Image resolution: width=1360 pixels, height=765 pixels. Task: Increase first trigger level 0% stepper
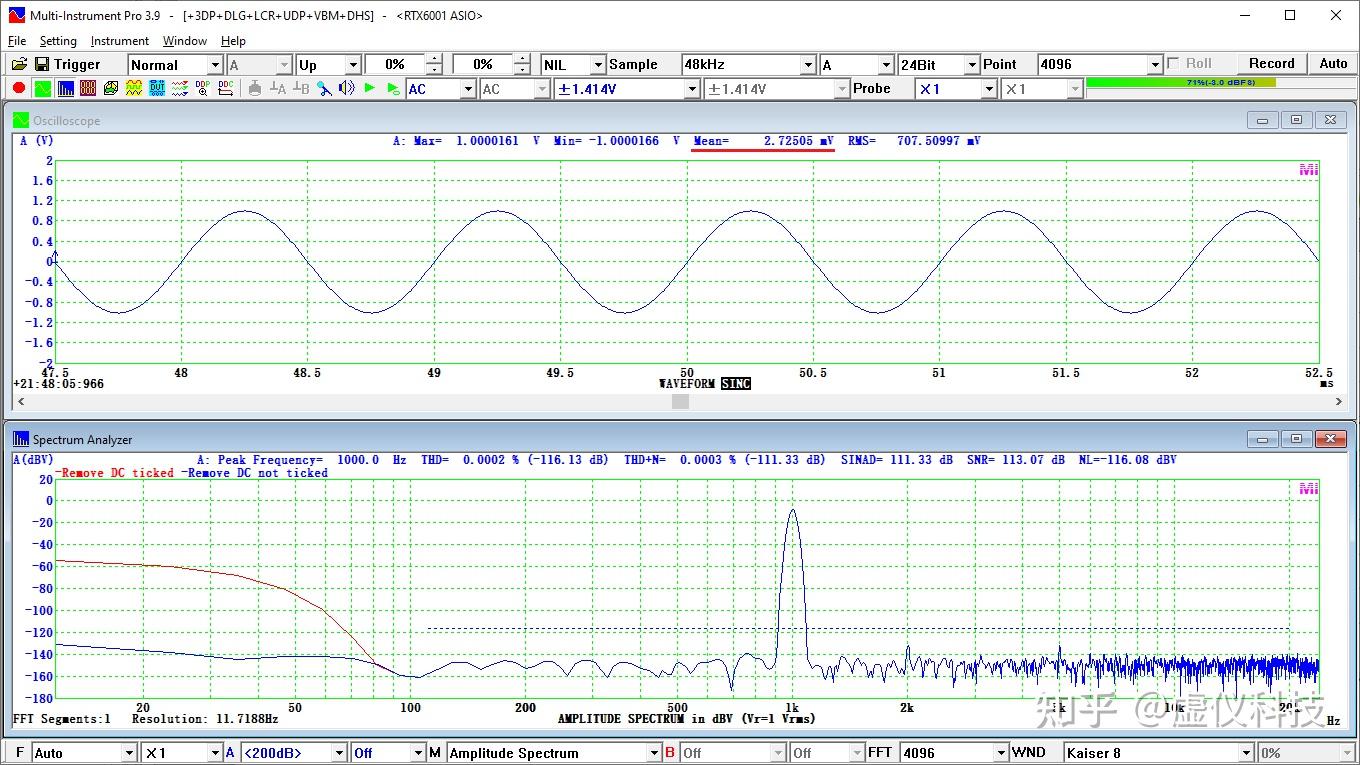click(x=433, y=59)
